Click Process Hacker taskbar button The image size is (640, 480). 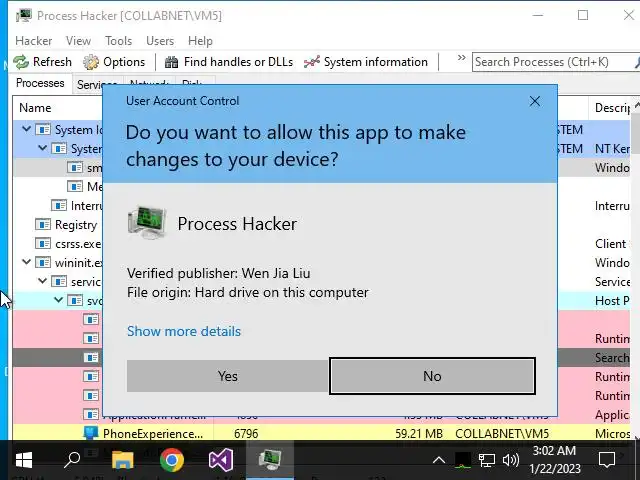(x=270, y=460)
